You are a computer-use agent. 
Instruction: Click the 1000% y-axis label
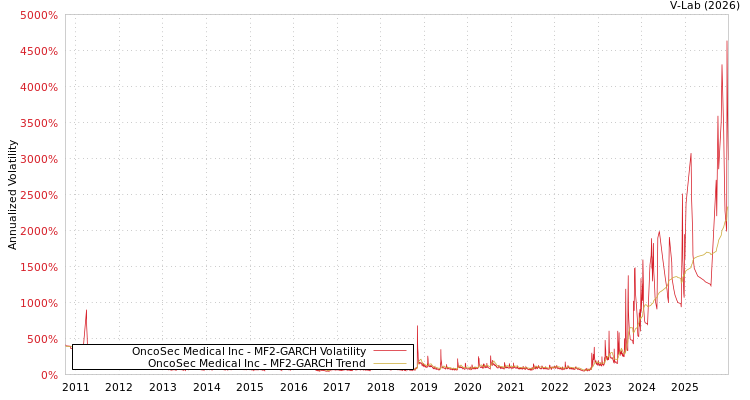[x=39, y=303]
